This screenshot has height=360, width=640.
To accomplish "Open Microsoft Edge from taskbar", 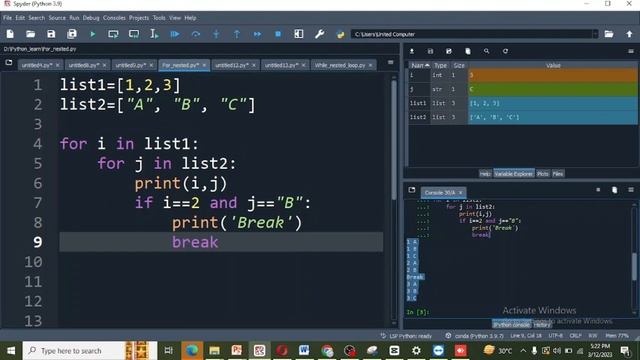I will click(x=192, y=351).
